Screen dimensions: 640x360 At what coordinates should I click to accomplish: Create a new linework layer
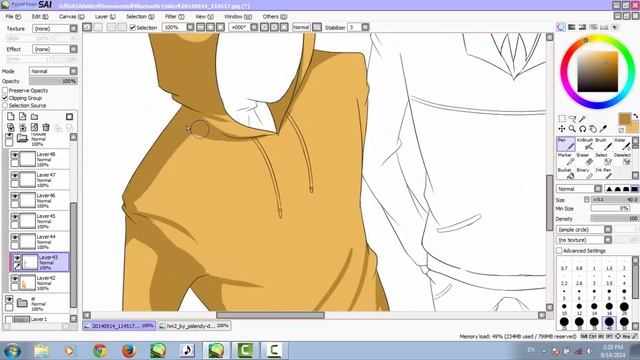pos(22,117)
